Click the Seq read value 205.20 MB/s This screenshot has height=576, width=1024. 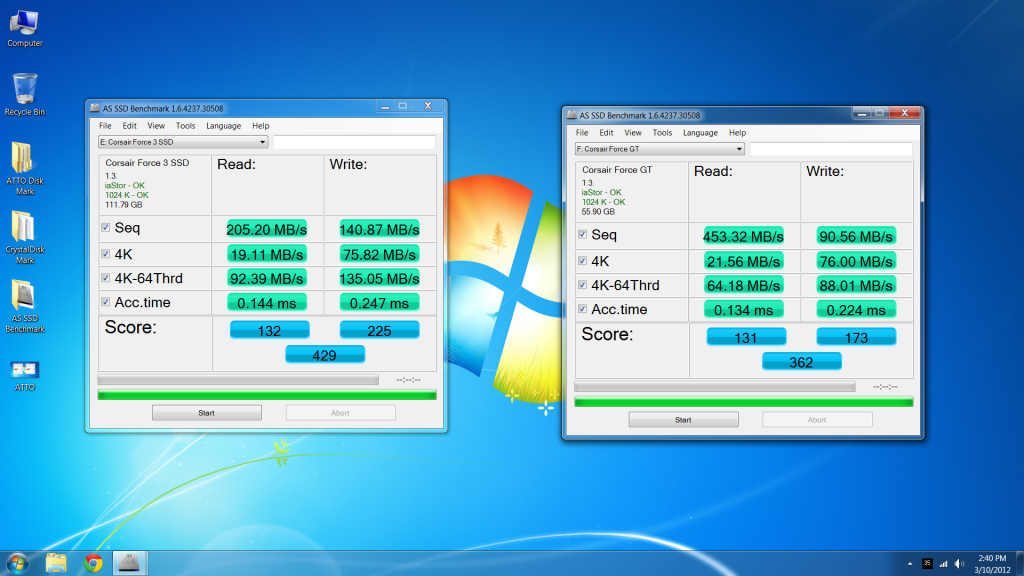(x=266, y=229)
